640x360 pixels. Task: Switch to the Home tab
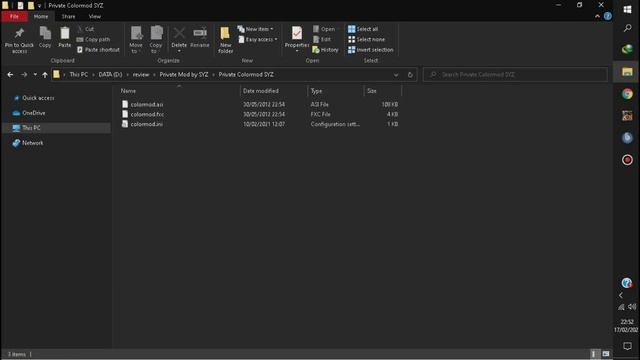point(41,16)
